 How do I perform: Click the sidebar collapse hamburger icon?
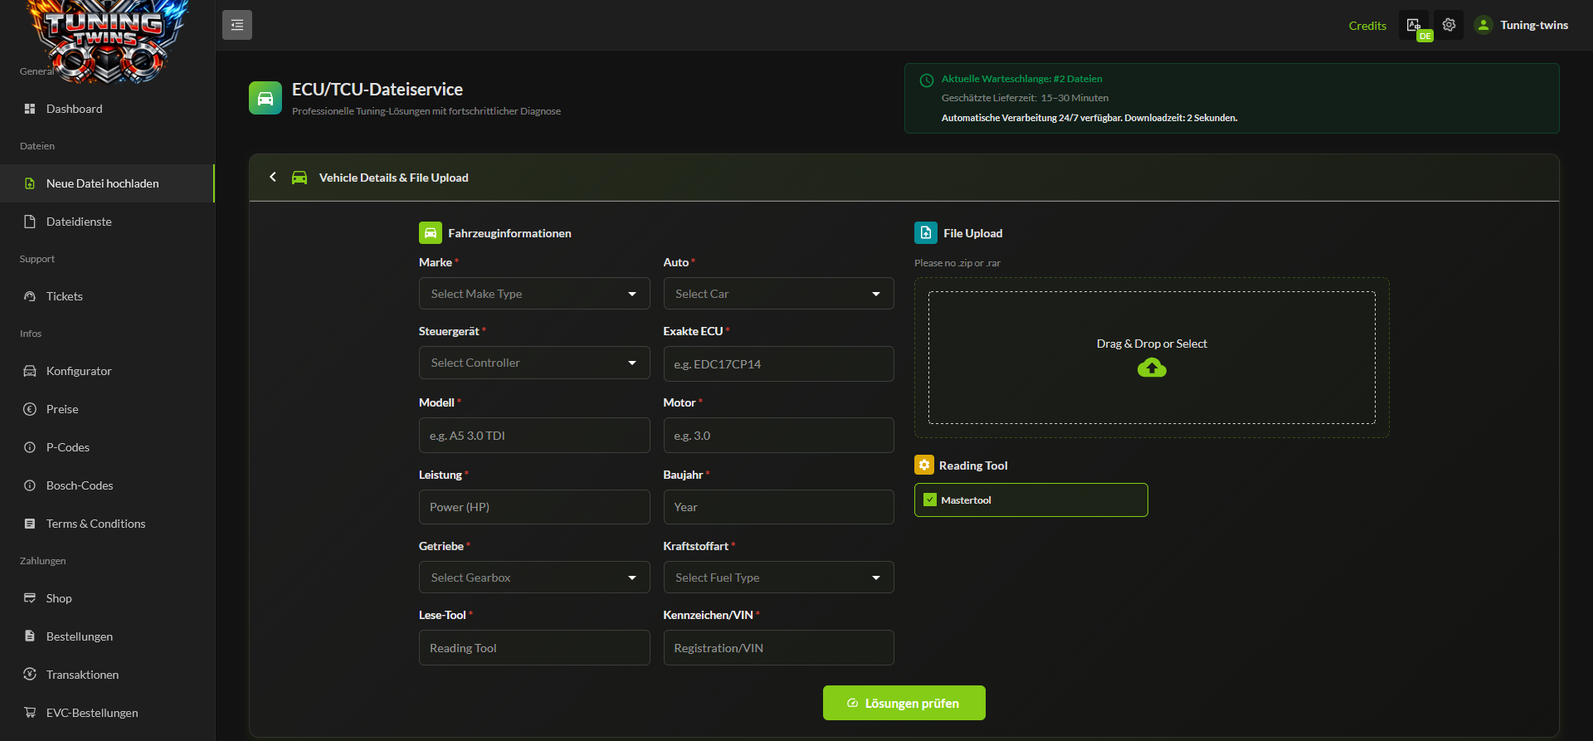[237, 25]
